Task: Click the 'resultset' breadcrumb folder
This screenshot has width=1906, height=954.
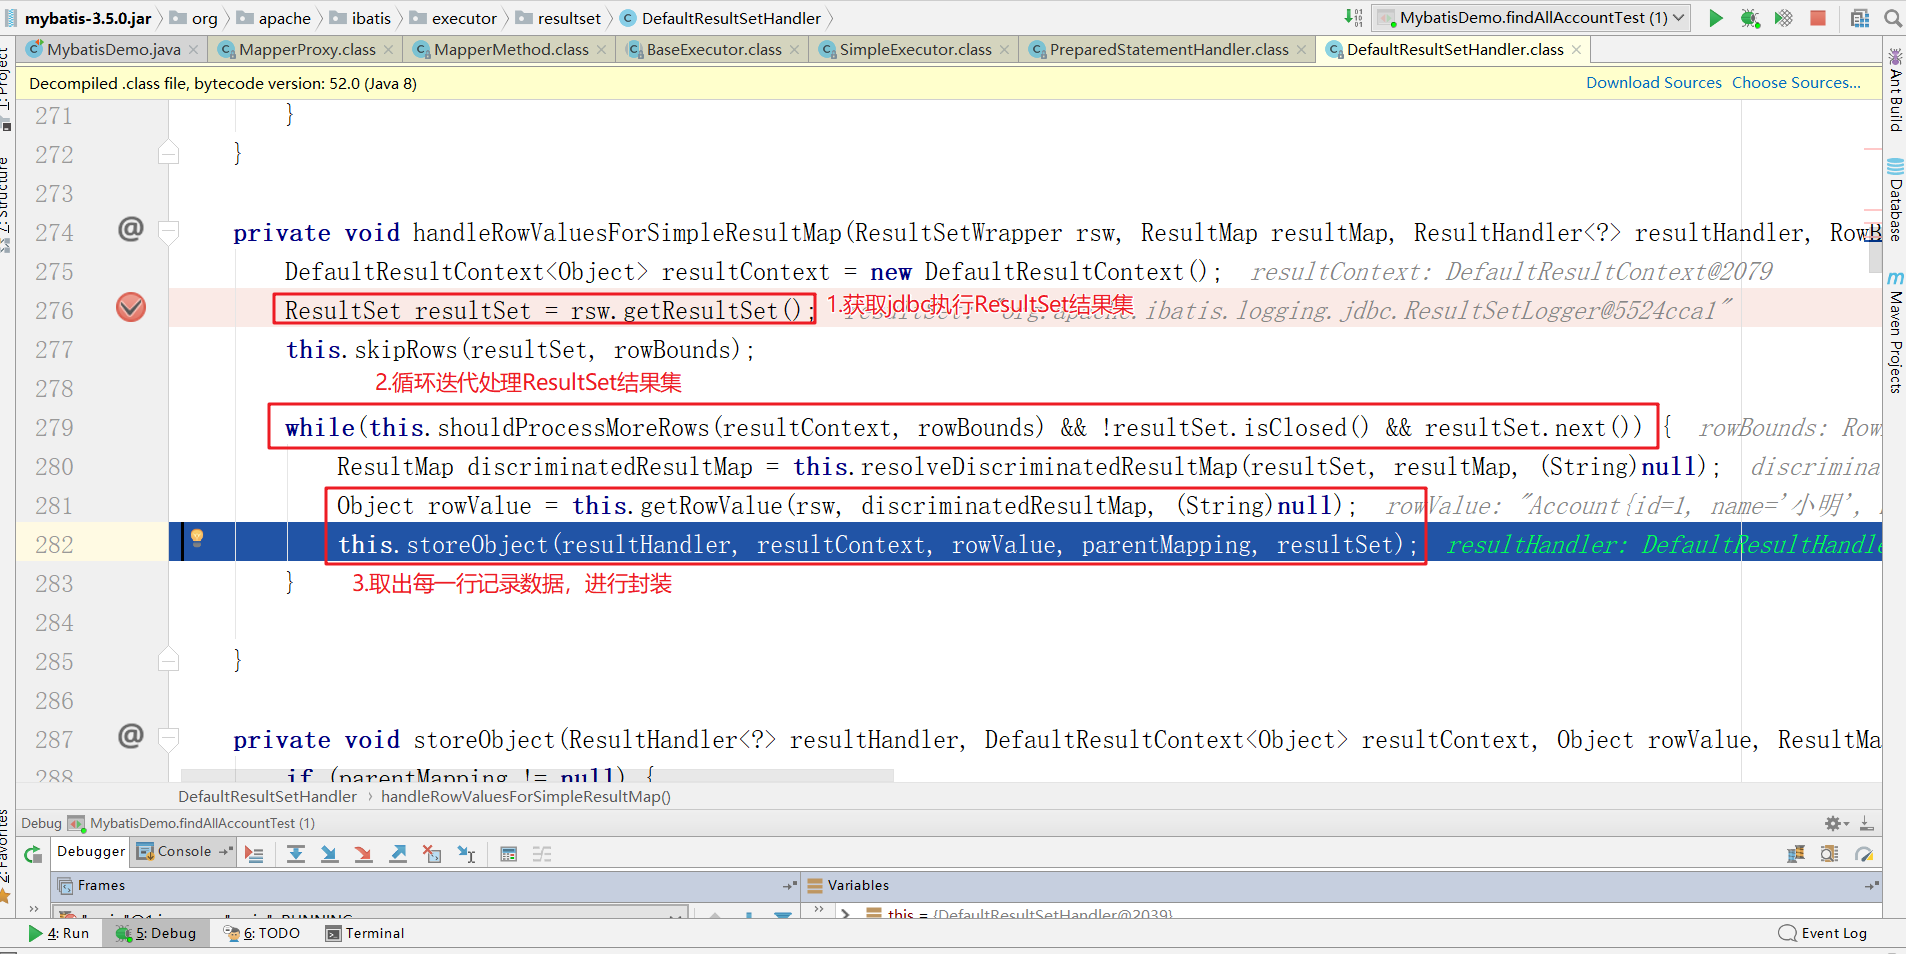Action: (x=559, y=18)
